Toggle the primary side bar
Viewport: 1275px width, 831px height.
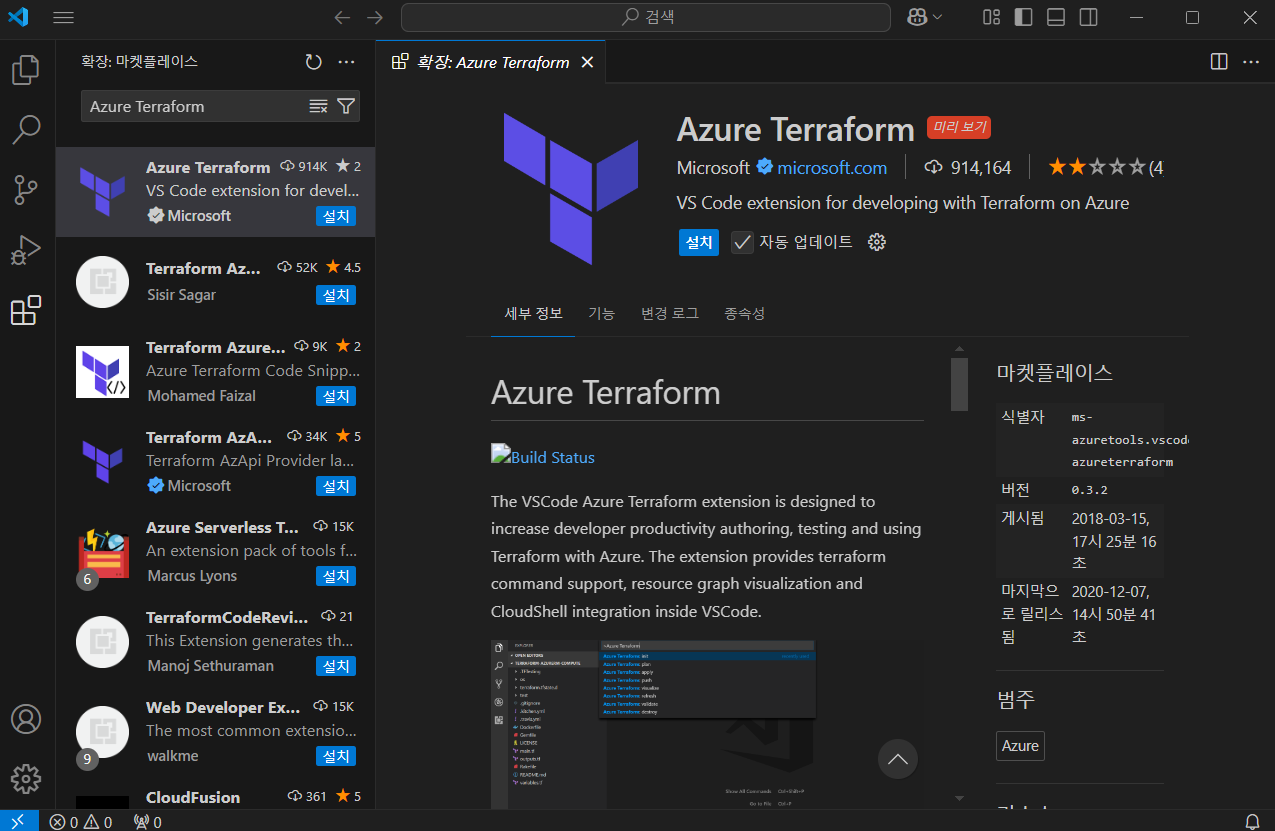pos(1023,17)
